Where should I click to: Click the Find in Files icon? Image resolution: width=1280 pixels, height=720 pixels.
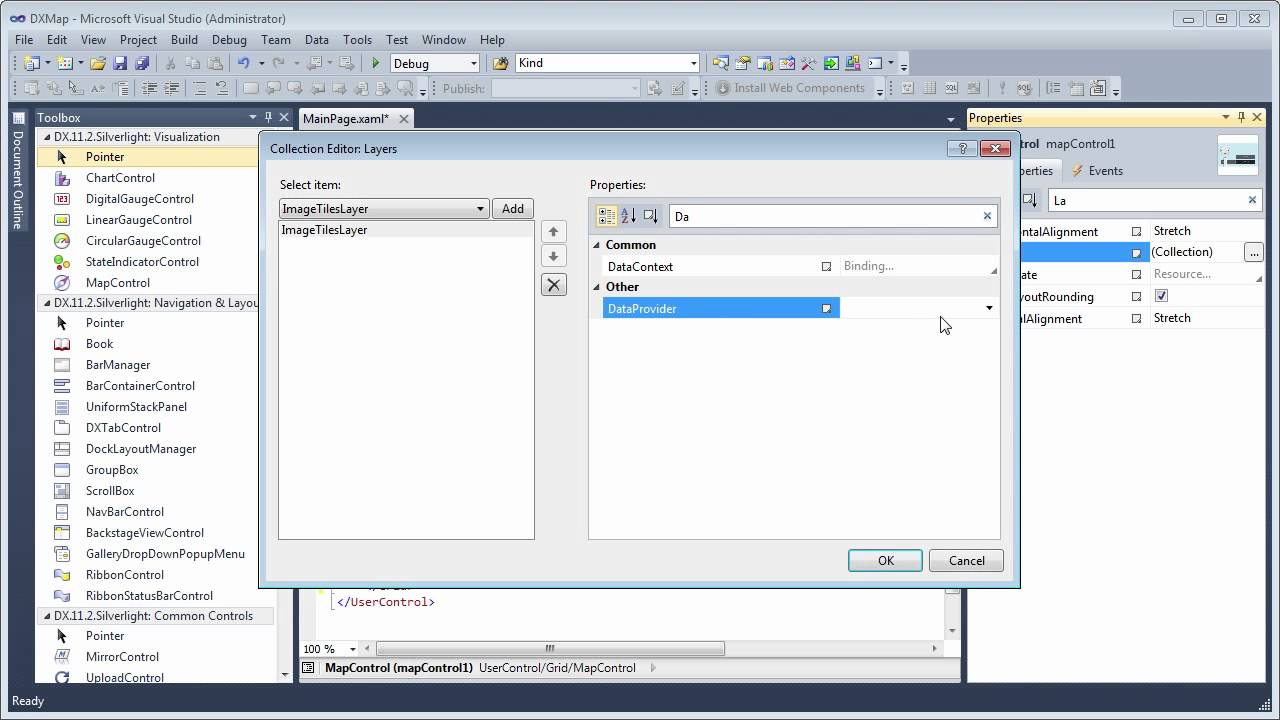pos(501,63)
